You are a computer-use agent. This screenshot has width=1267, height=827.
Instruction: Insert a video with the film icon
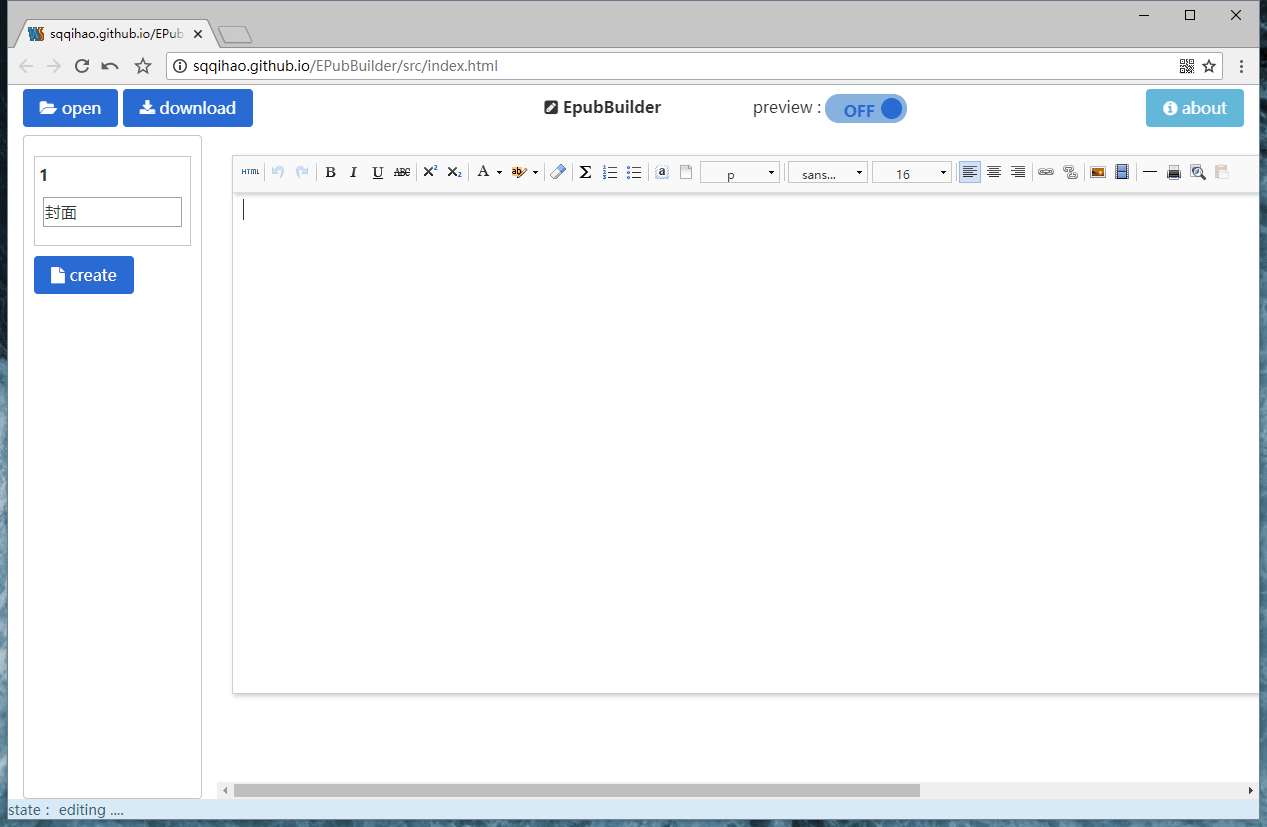[x=1121, y=171]
